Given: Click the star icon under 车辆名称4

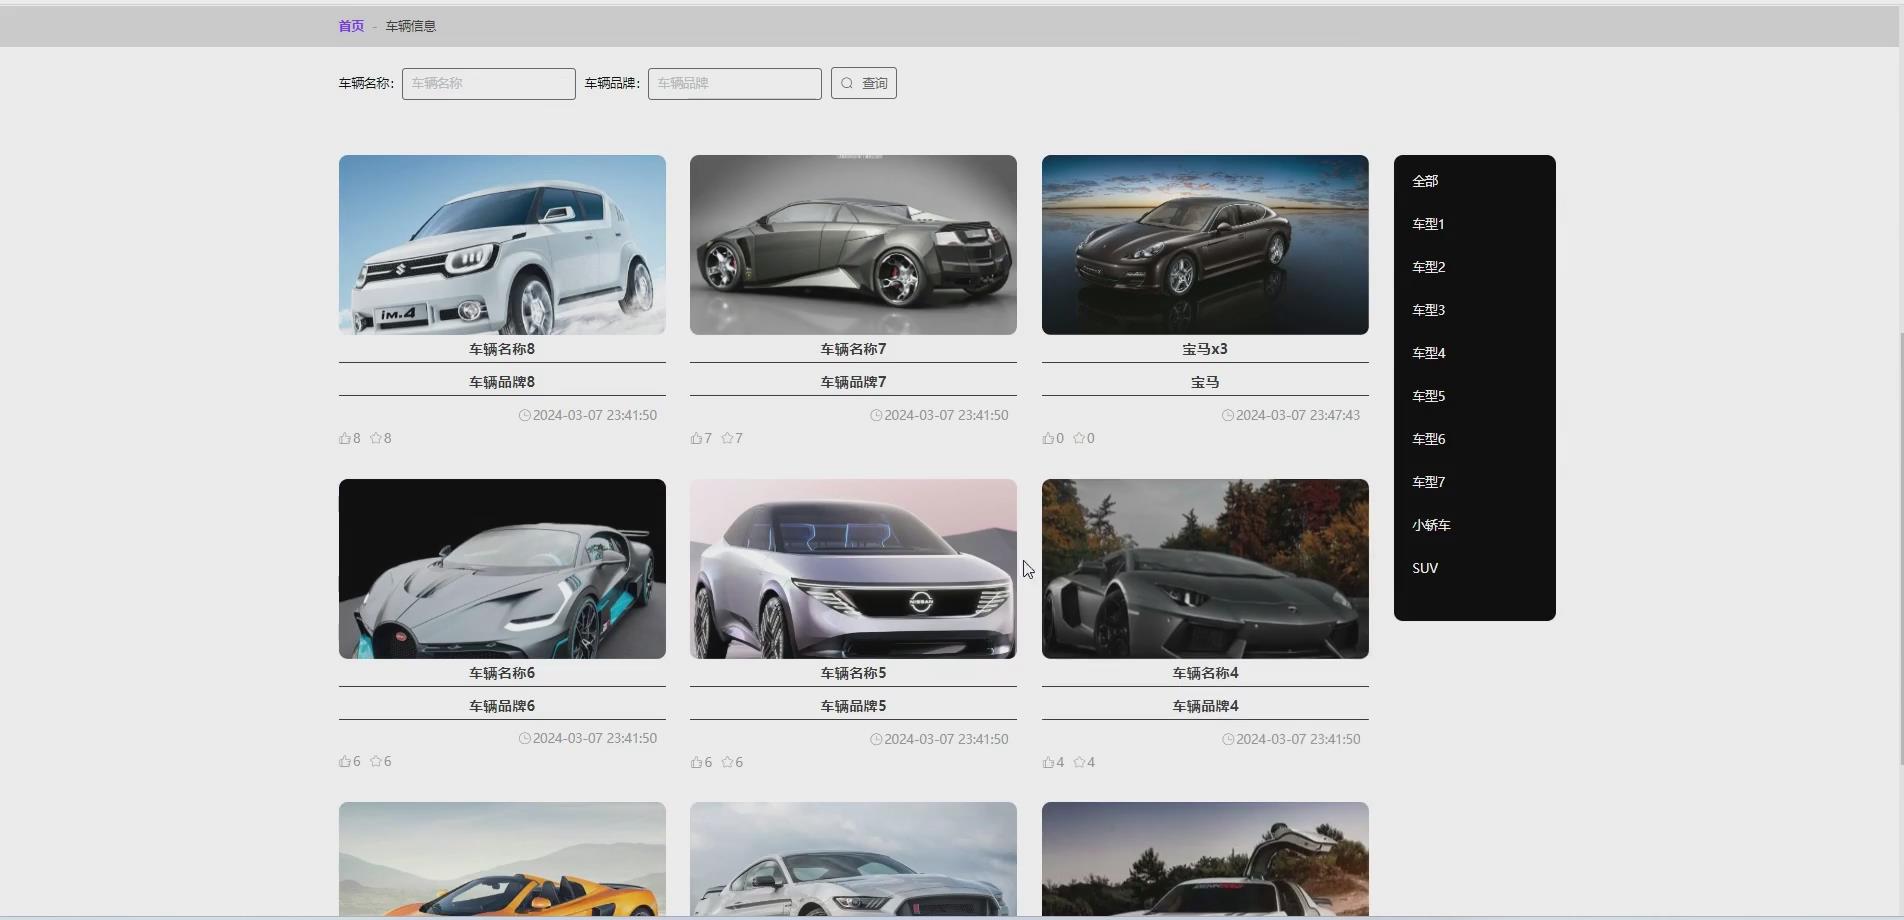Looking at the screenshot, I should click(1079, 762).
